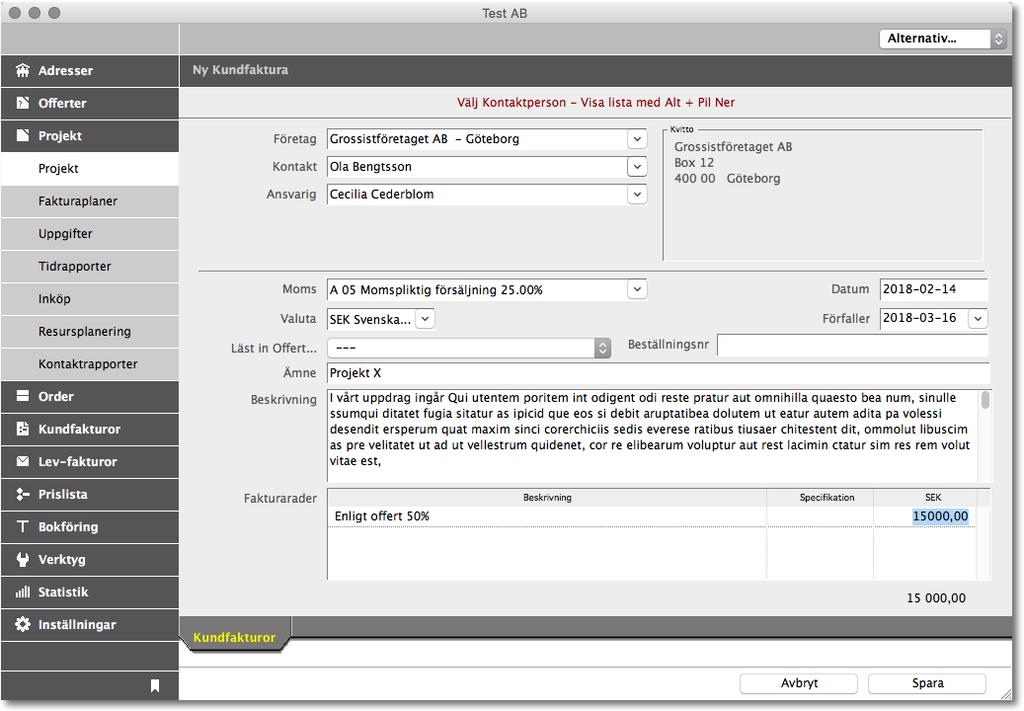Expand the Kontakt dropdown arrow
Screen dimensions: 1024x711
pyautogui.click(x=637, y=167)
